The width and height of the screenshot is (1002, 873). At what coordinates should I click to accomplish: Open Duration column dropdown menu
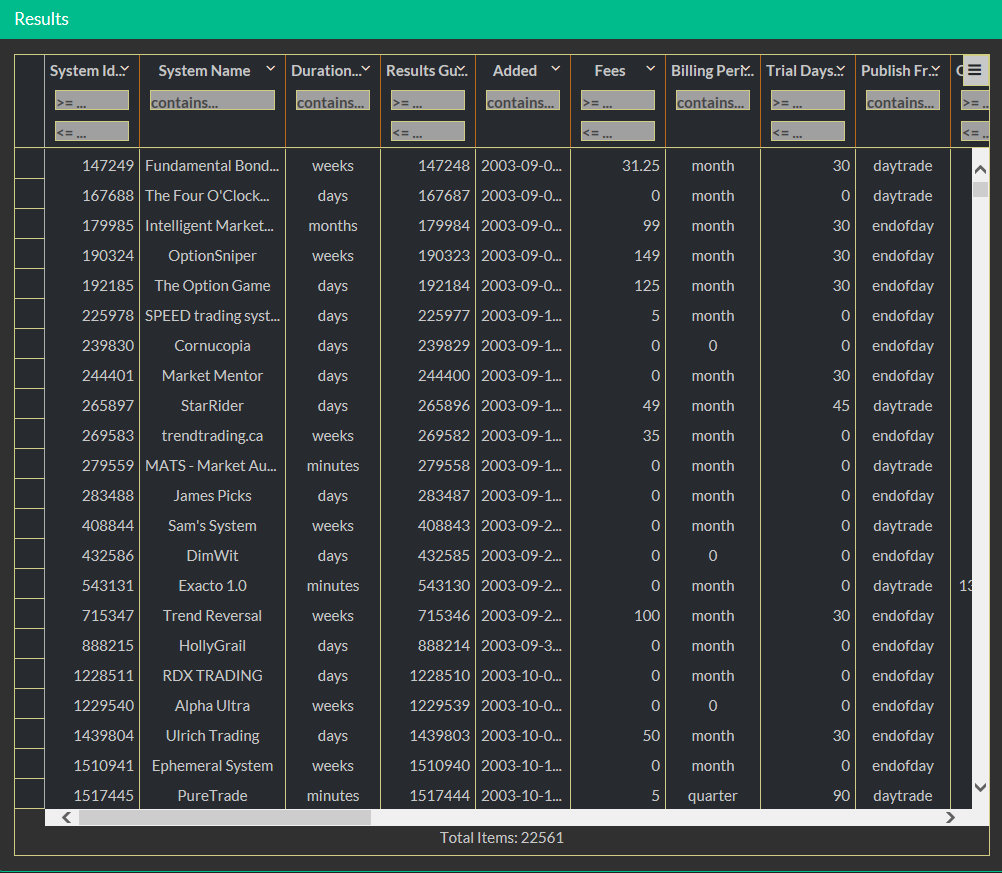click(x=366, y=69)
